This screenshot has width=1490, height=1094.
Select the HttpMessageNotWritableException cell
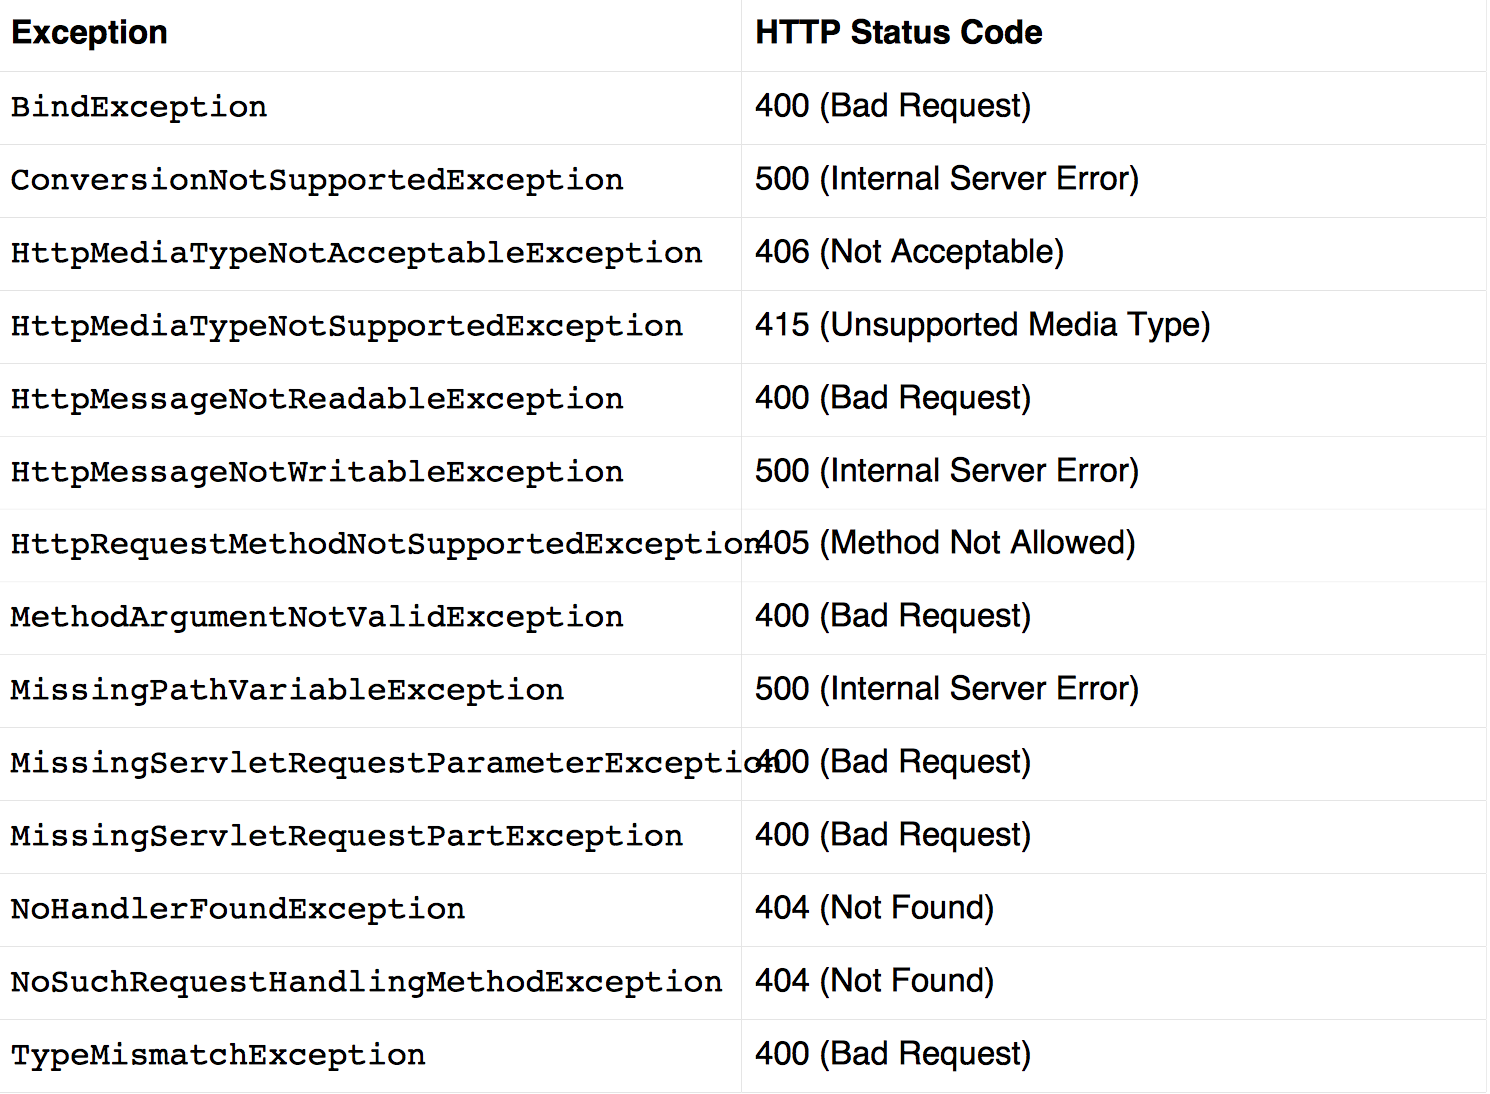pos(317,472)
